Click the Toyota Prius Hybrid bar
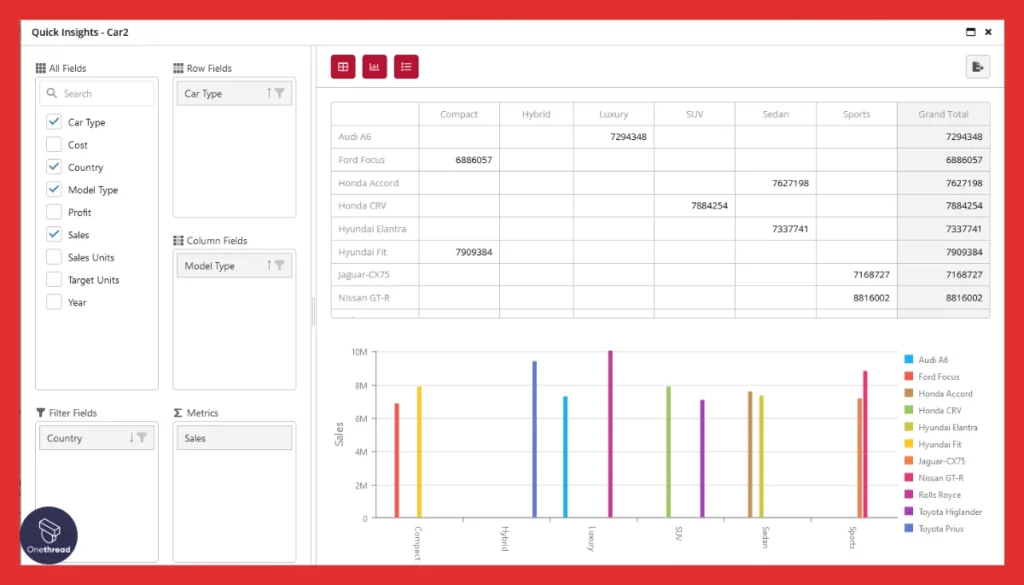The image size is (1024, 585). point(534,439)
